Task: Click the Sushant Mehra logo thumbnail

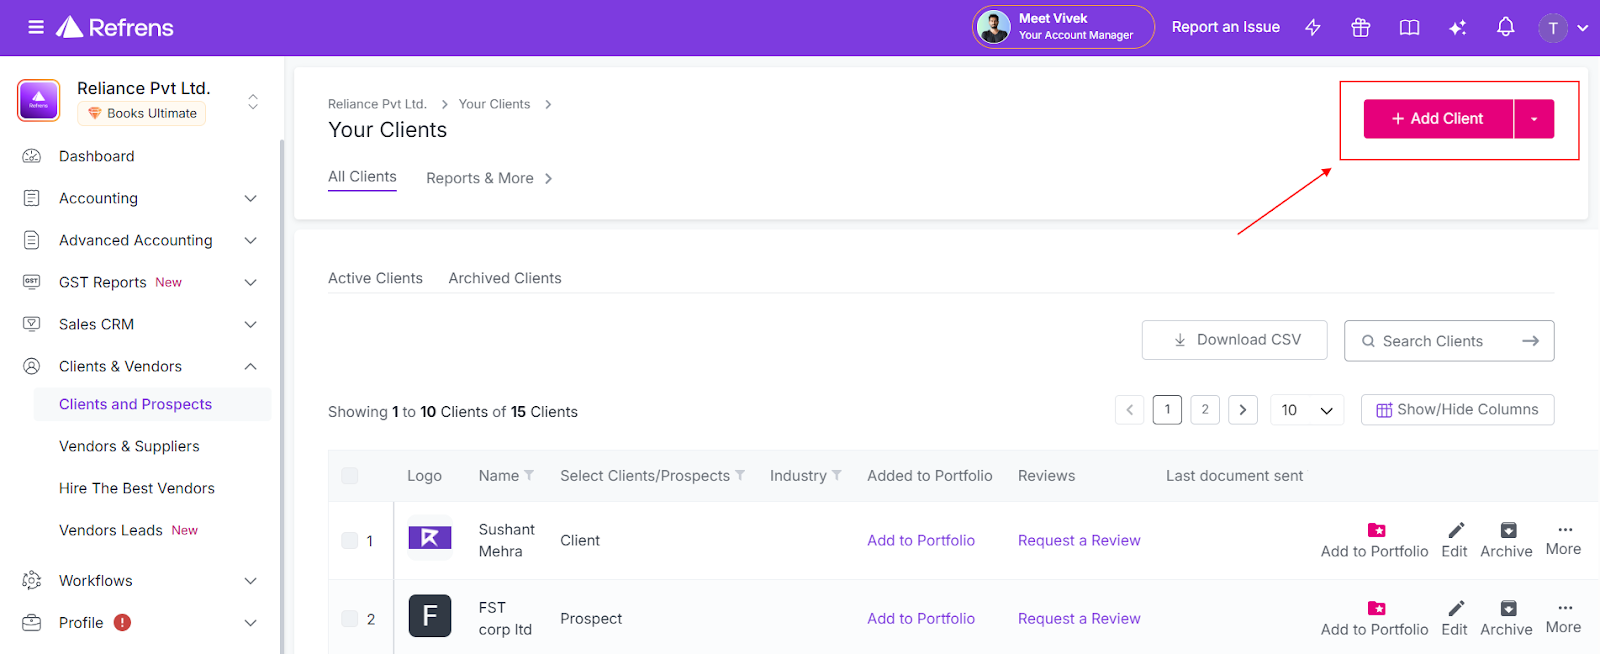Action: point(430,538)
